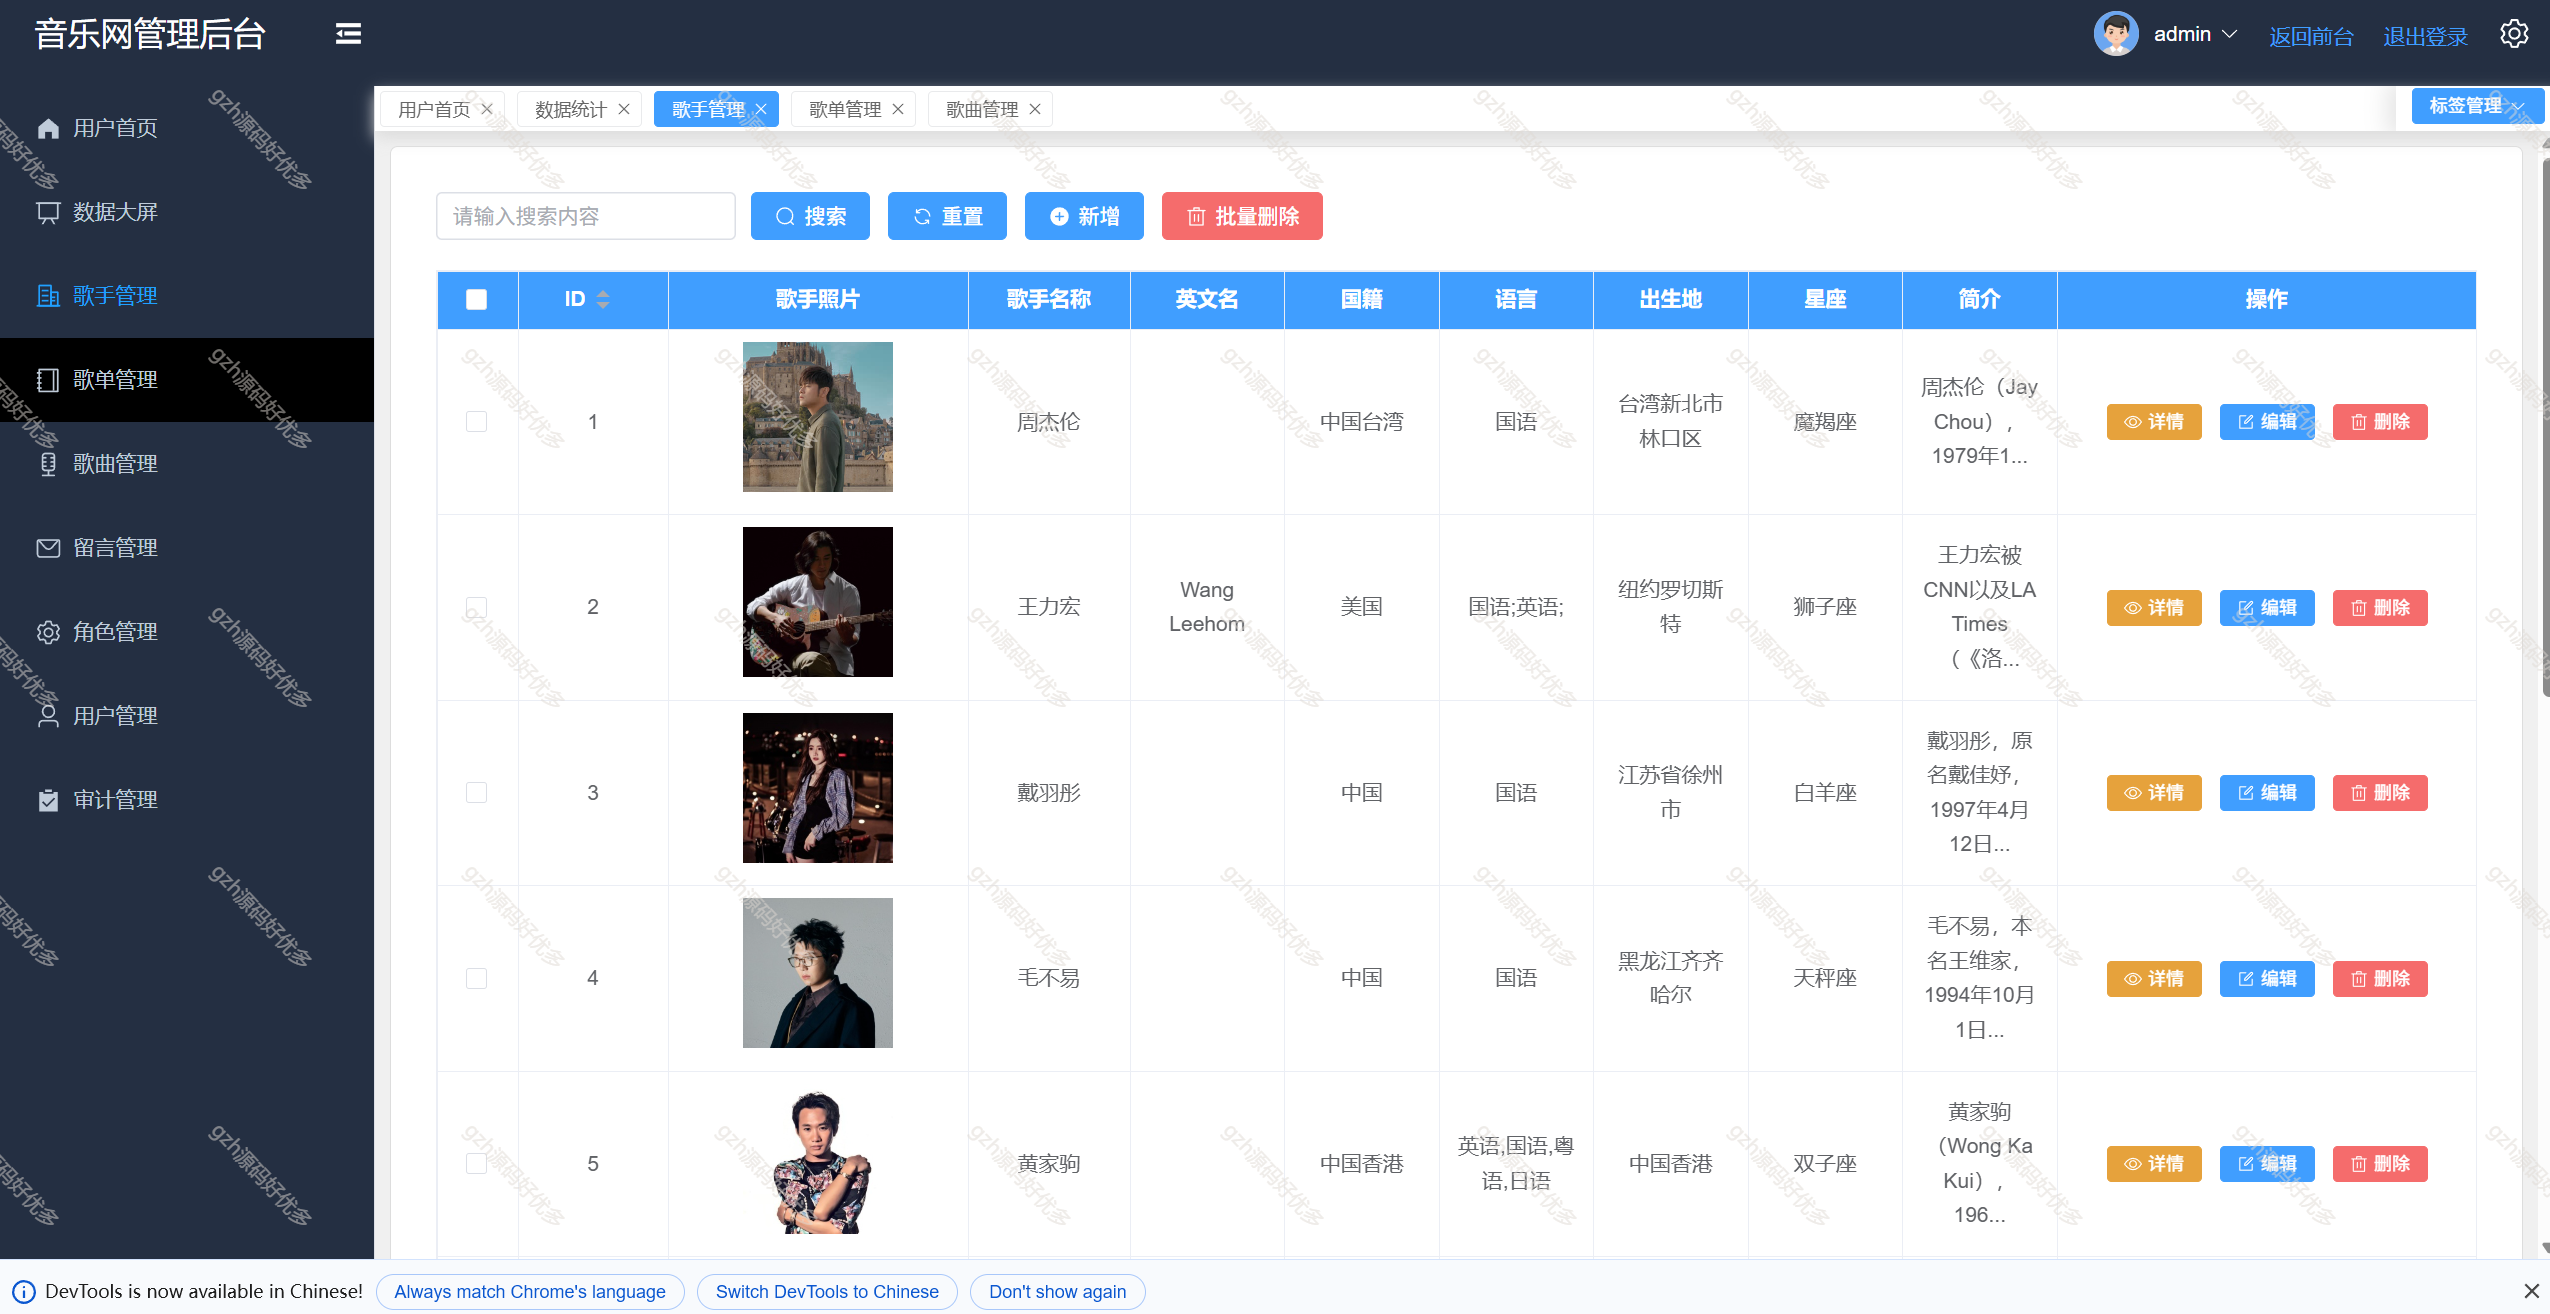This screenshot has height=1314, width=2550.
Task: Toggle the select-all checkbox in the table header
Action: click(477, 299)
